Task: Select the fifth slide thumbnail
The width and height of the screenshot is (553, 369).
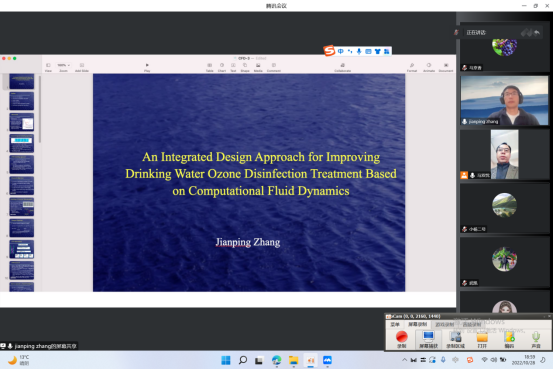Action: [x=22, y=164]
